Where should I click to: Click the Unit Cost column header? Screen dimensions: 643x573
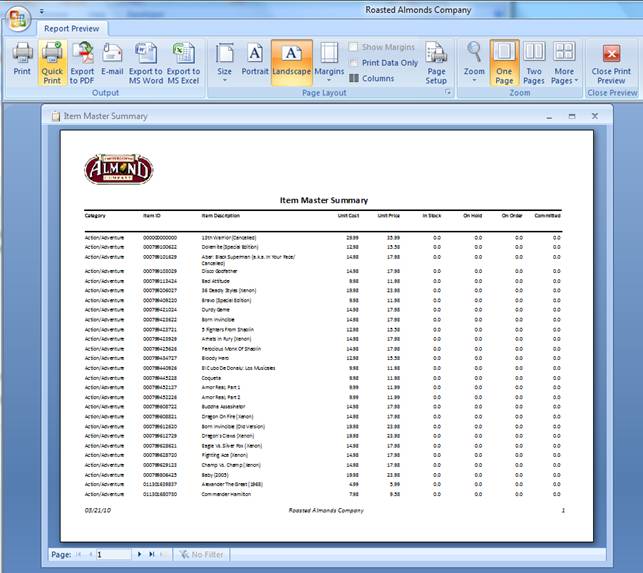348,215
